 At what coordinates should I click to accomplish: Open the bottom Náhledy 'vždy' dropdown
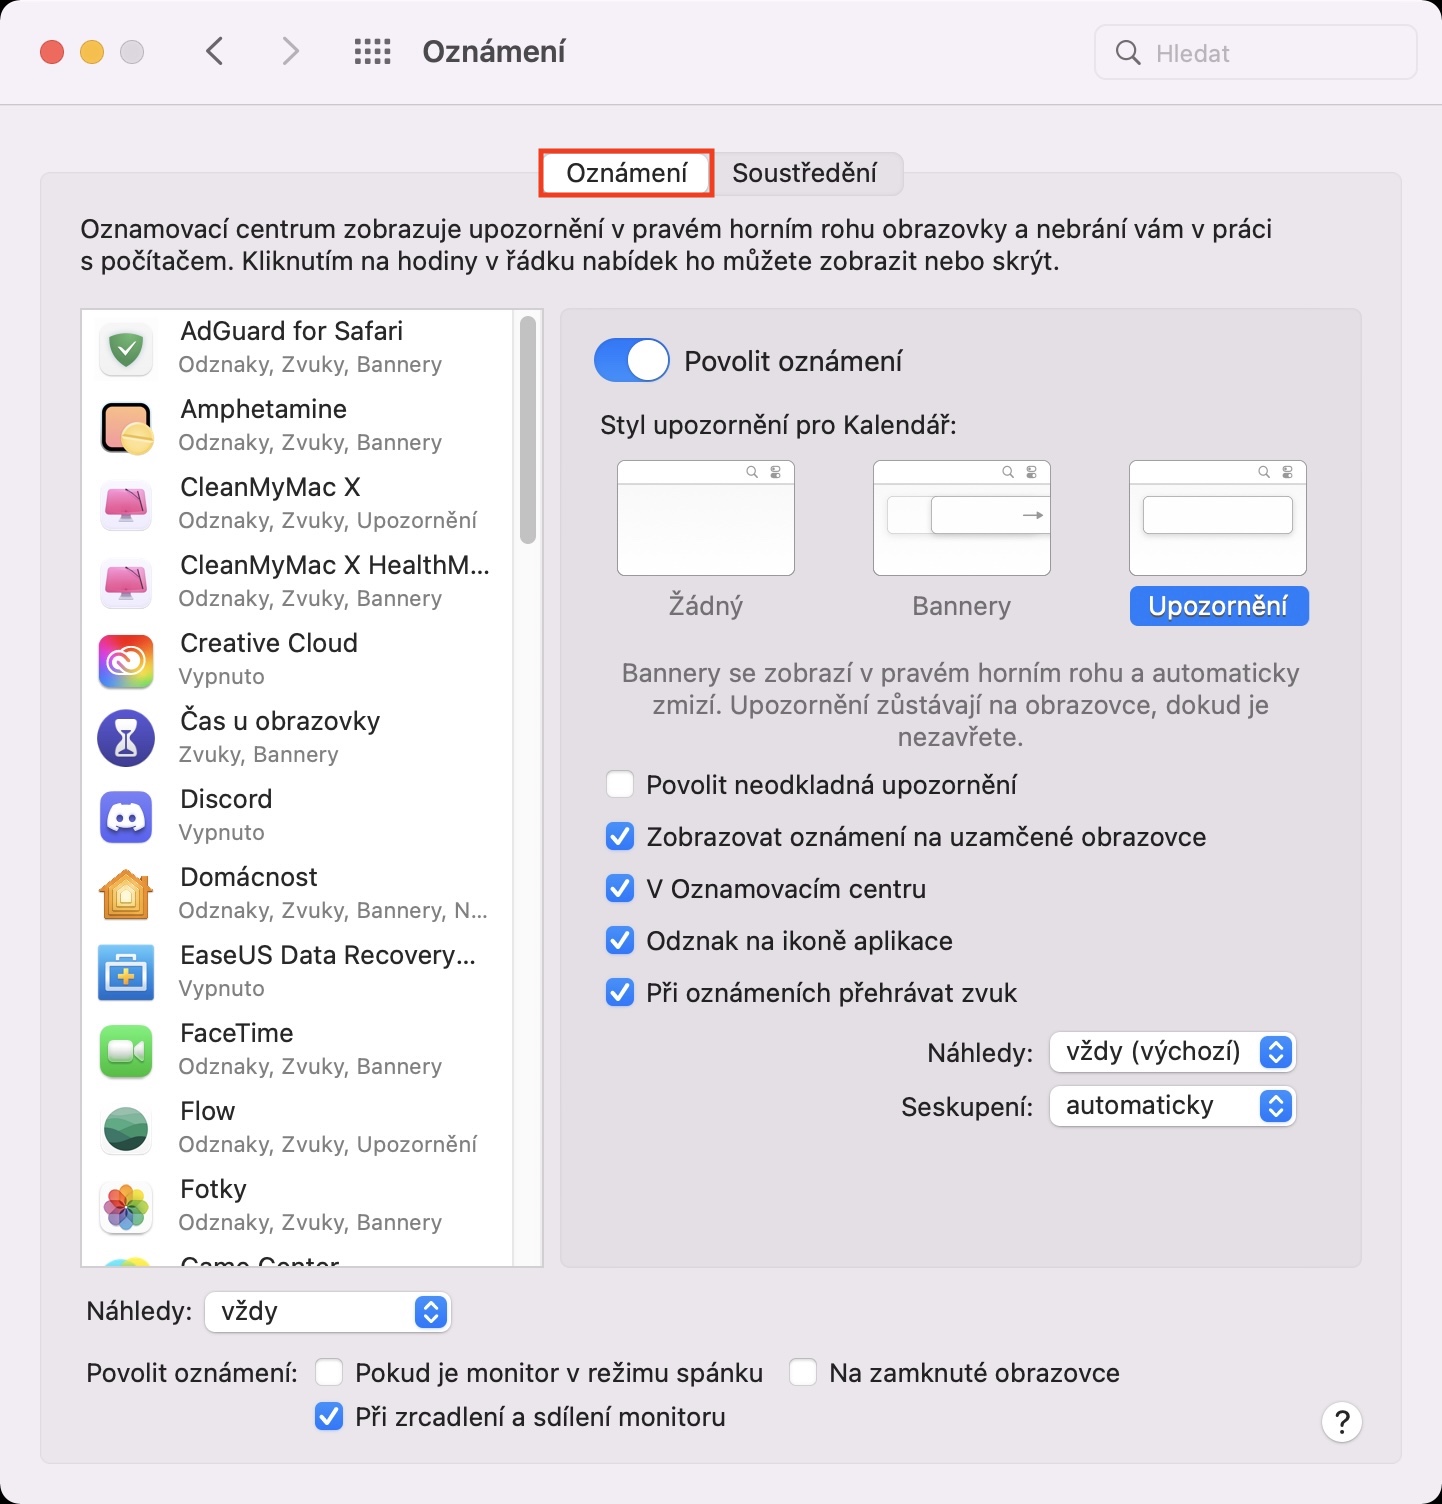point(328,1312)
